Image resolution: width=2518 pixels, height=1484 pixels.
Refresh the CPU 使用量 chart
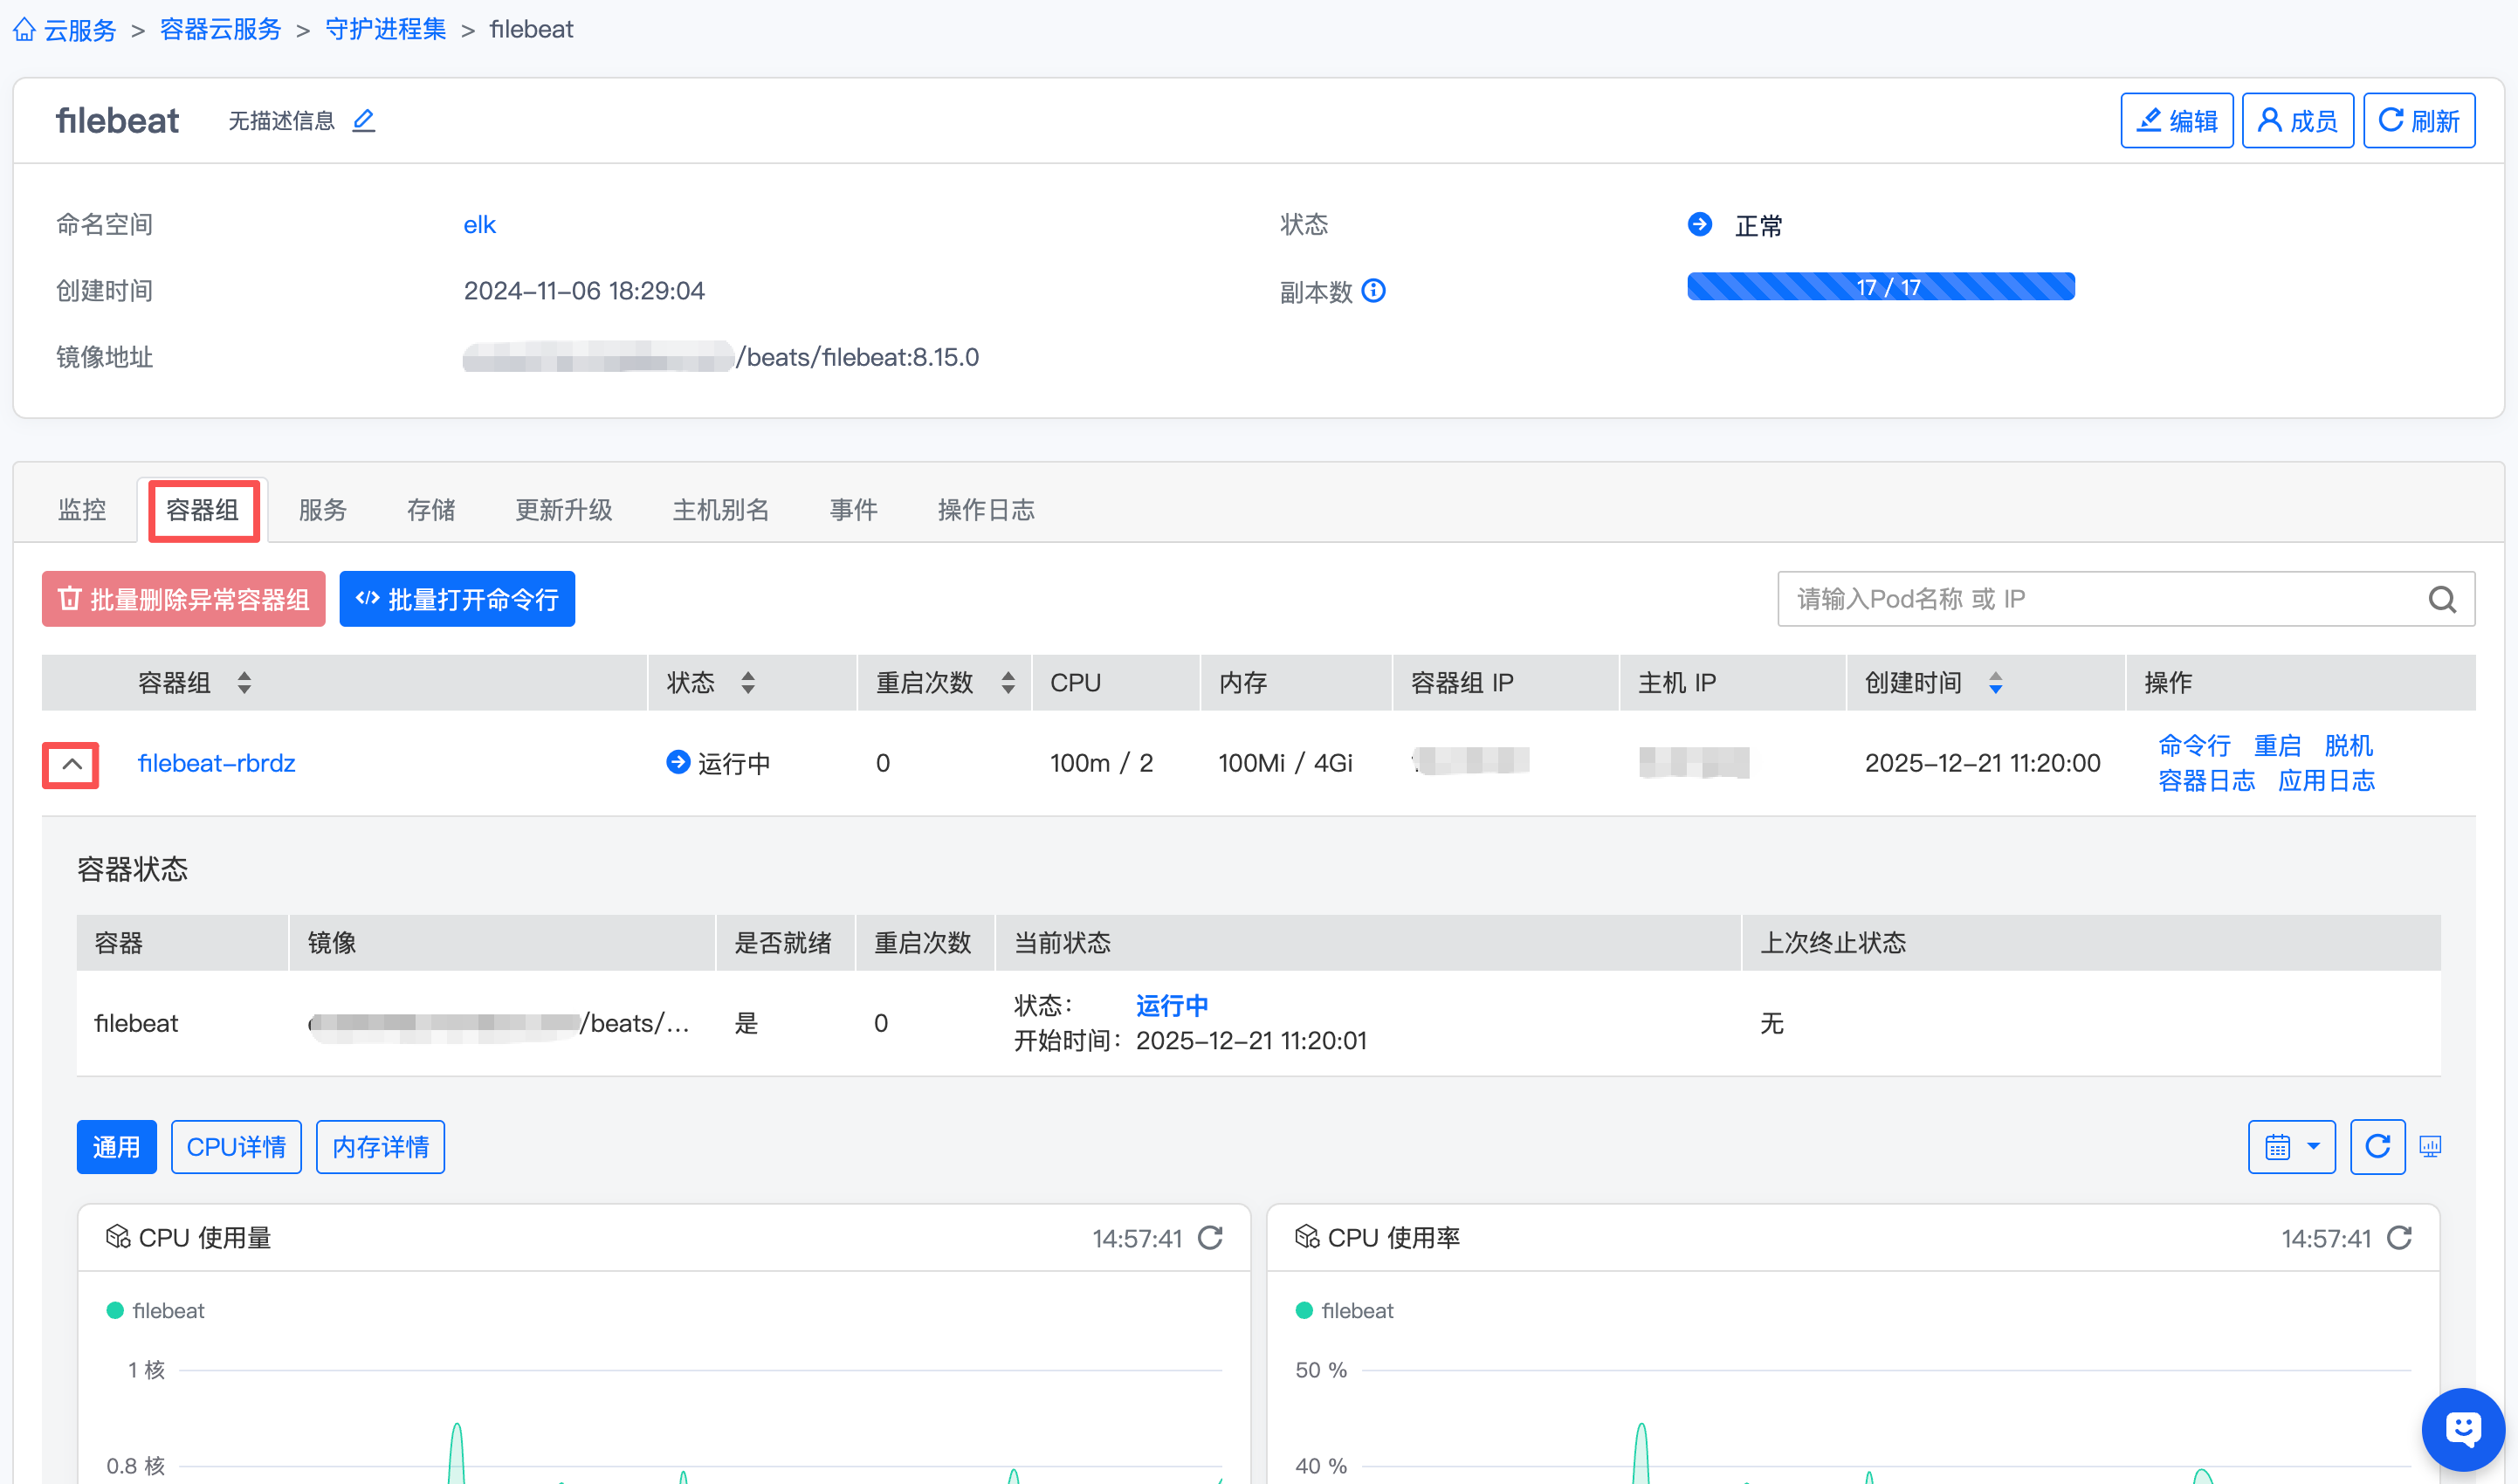point(1211,1238)
